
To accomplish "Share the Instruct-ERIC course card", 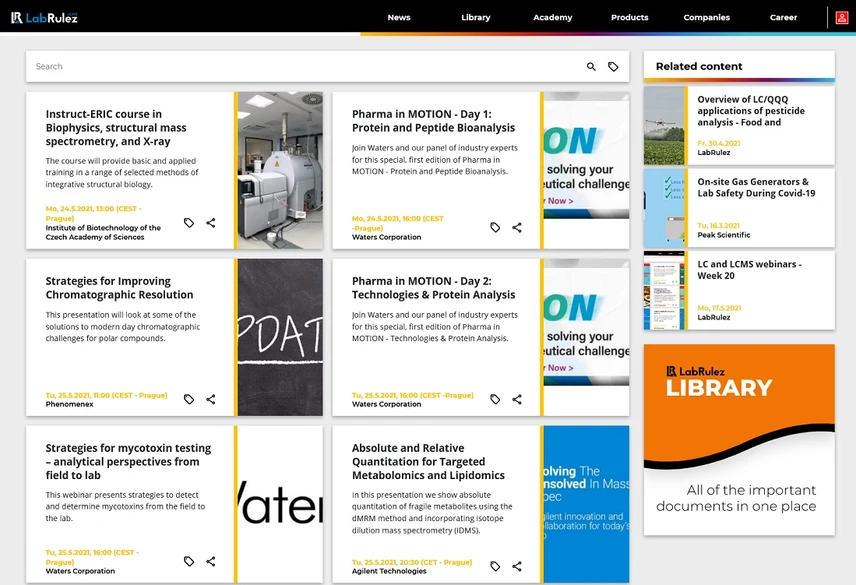I will click(x=211, y=223).
